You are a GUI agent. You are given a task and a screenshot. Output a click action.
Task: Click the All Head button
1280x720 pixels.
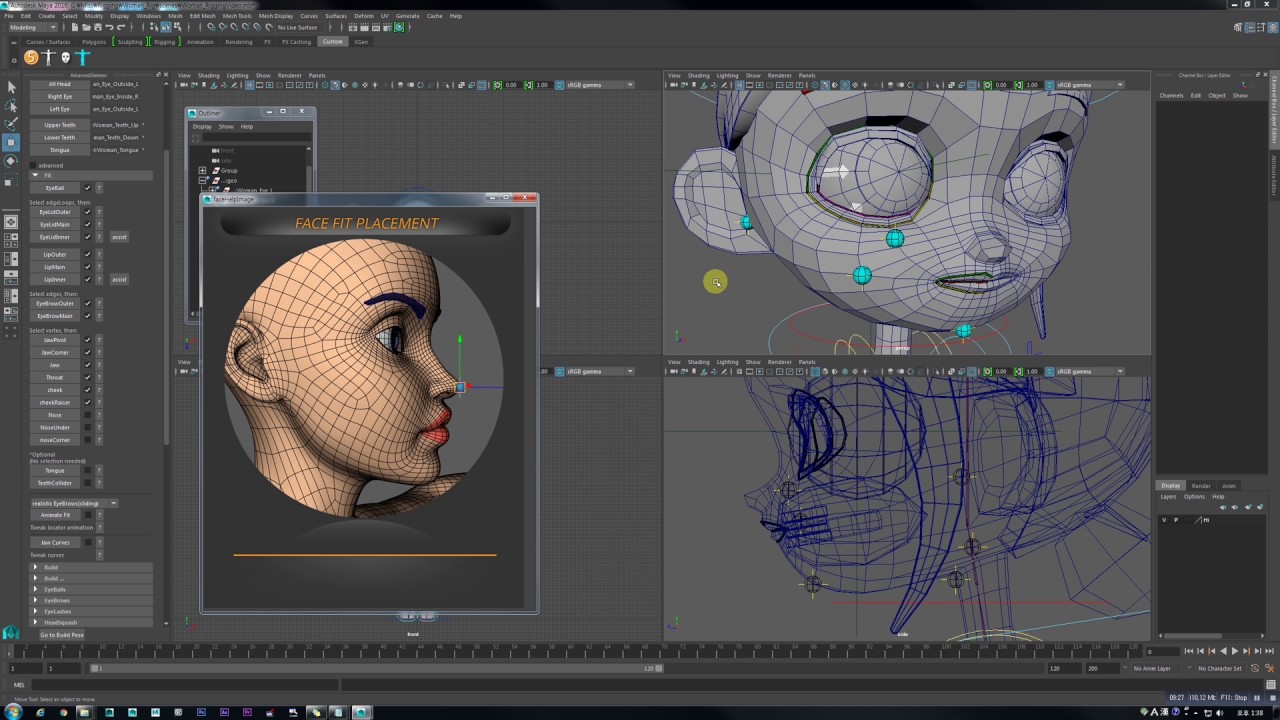coord(59,84)
